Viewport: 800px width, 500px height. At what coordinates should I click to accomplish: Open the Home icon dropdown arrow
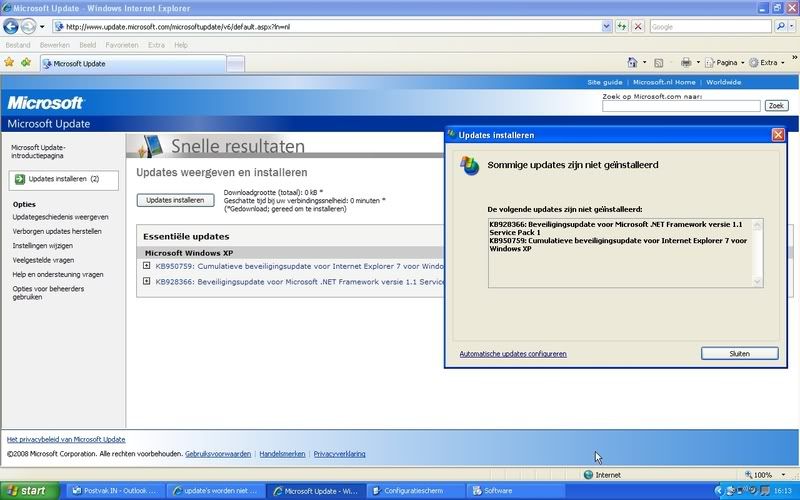coord(644,62)
